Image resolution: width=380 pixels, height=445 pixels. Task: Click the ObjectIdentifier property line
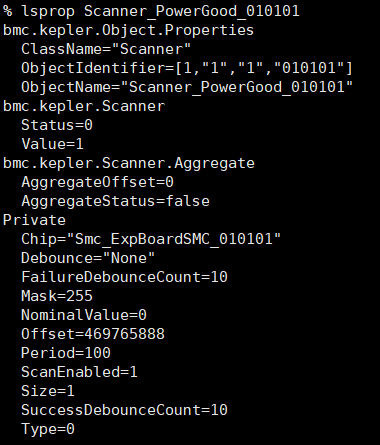[x=187, y=68]
